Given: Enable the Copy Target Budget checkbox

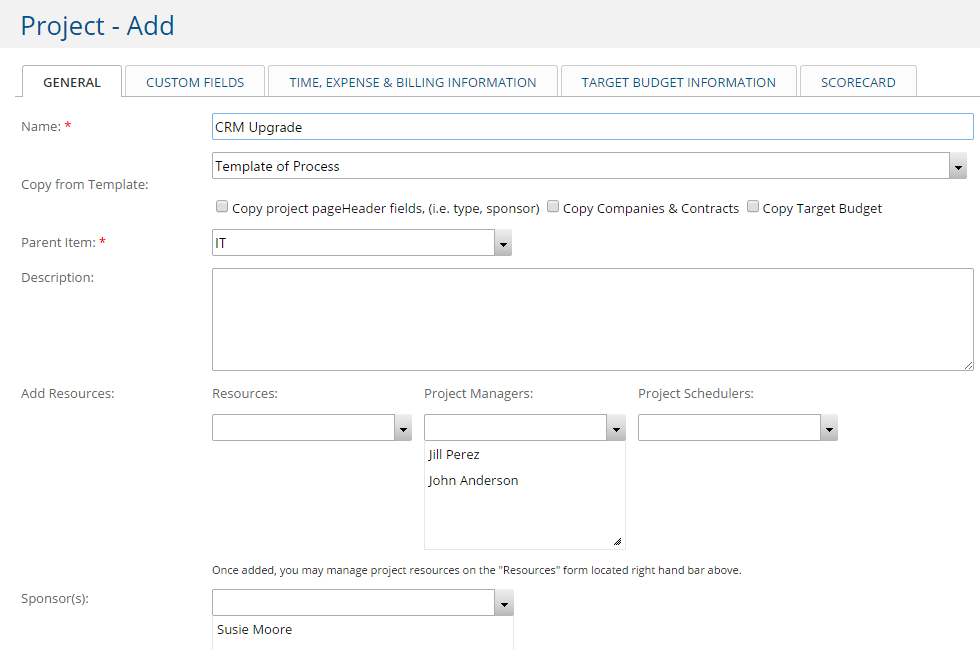Looking at the screenshot, I should pyautogui.click(x=753, y=207).
